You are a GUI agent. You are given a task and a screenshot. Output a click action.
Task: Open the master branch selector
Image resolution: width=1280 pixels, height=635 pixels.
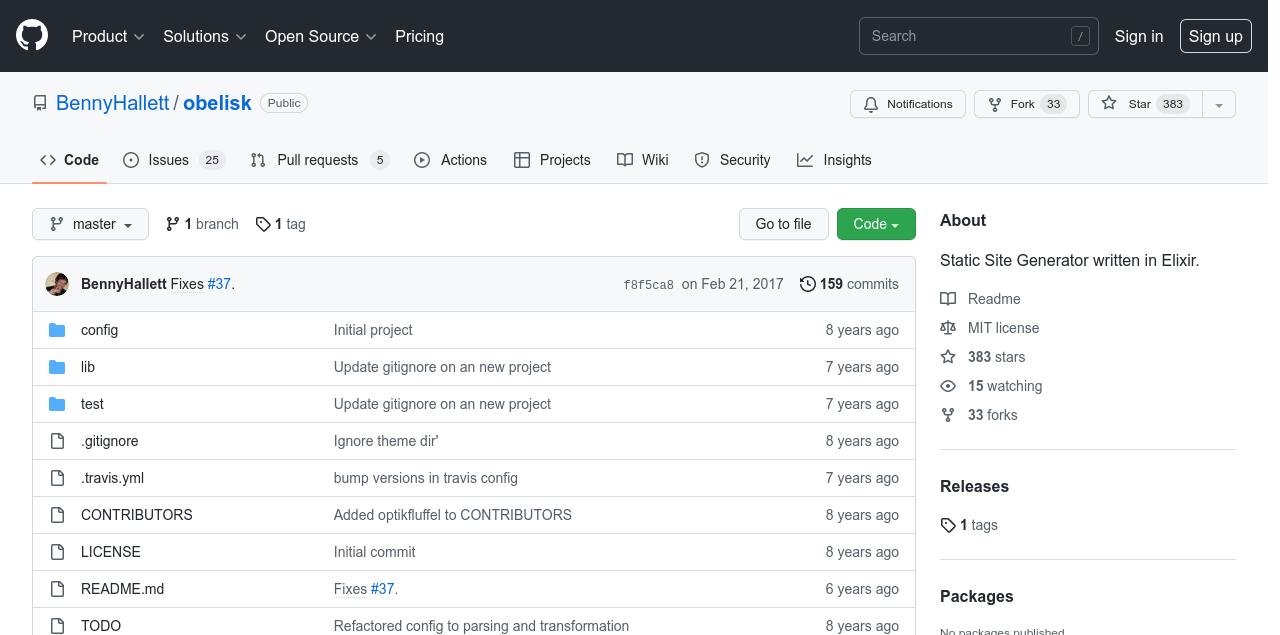tap(90, 224)
